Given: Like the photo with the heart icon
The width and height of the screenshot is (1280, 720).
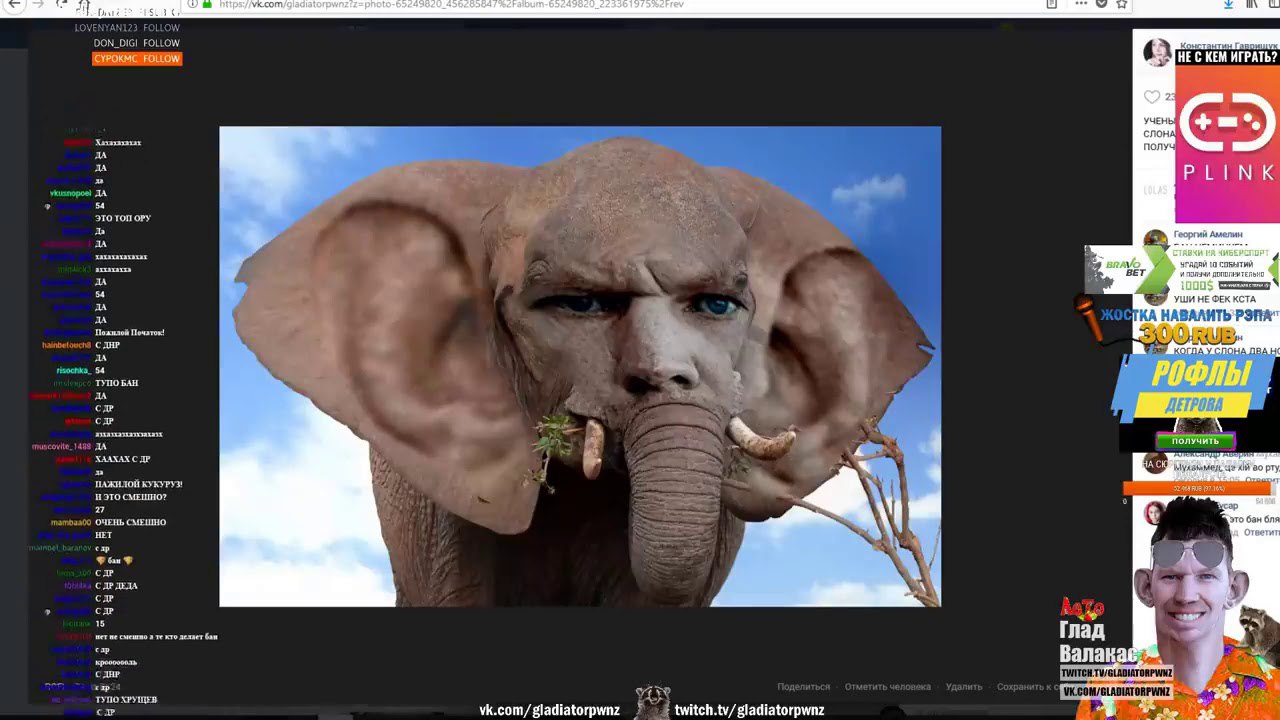Looking at the screenshot, I should pos(1152,97).
